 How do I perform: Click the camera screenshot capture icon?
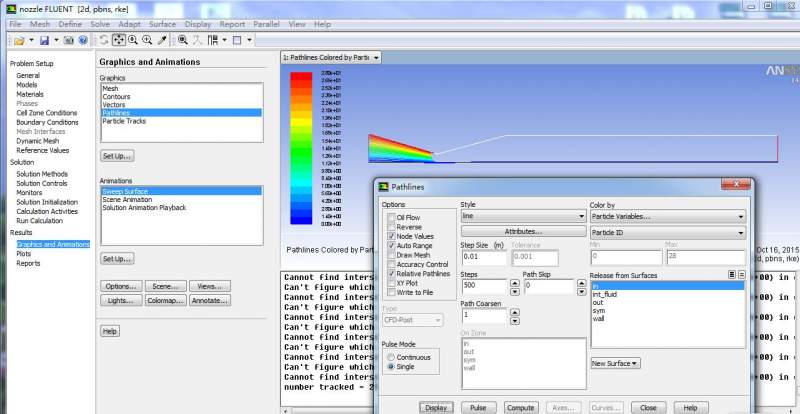(67, 40)
